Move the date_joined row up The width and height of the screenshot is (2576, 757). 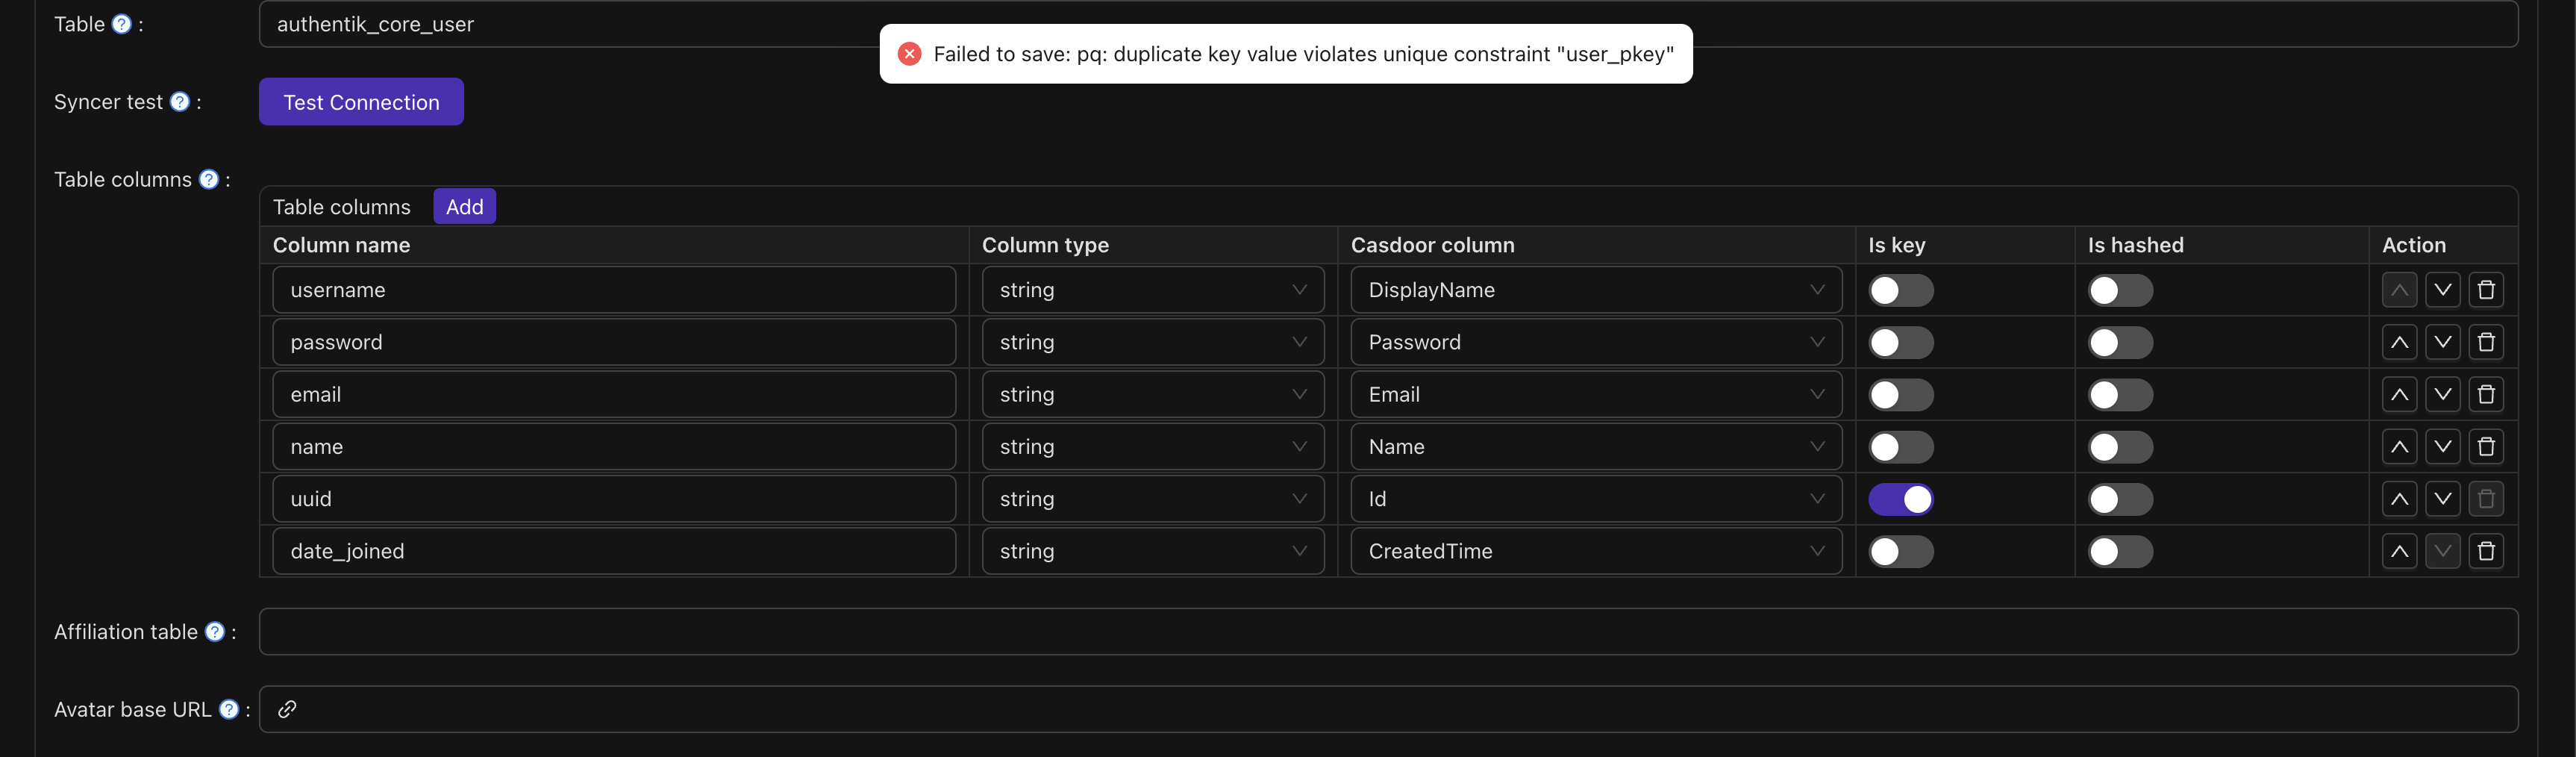tap(2399, 551)
